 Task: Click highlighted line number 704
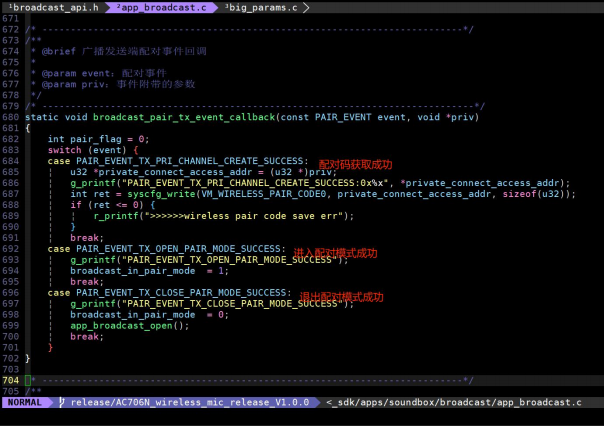point(10,381)
